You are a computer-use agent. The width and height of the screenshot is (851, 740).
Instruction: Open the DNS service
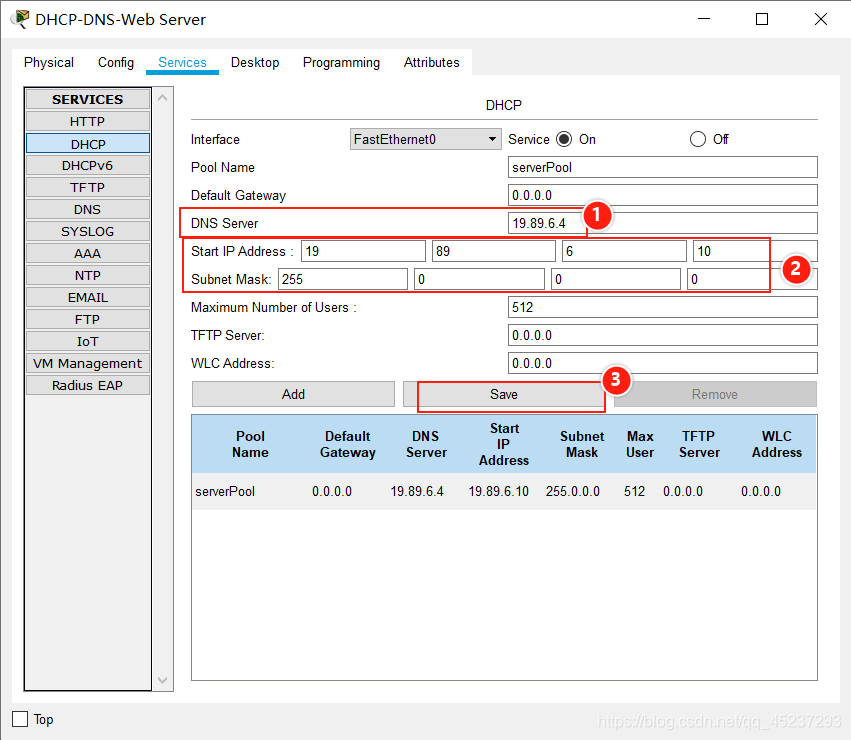click(88, 210)
